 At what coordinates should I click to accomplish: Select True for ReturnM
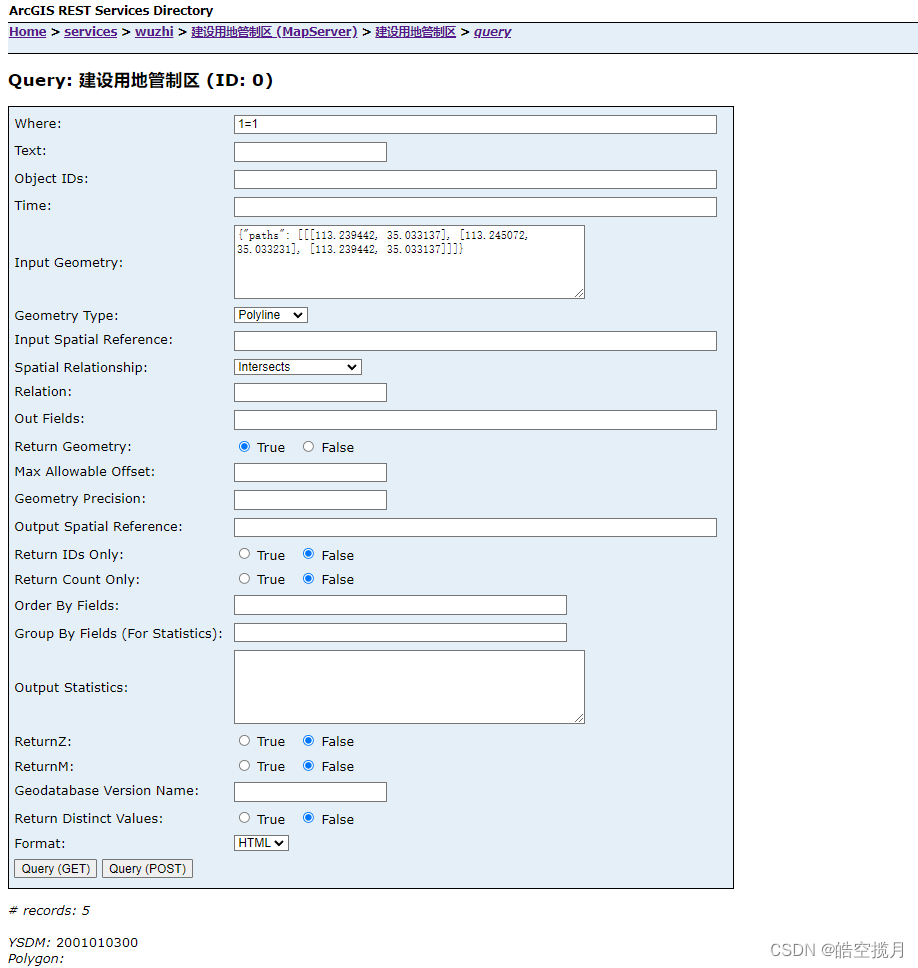pyautogui.click(x=244, y=766)
